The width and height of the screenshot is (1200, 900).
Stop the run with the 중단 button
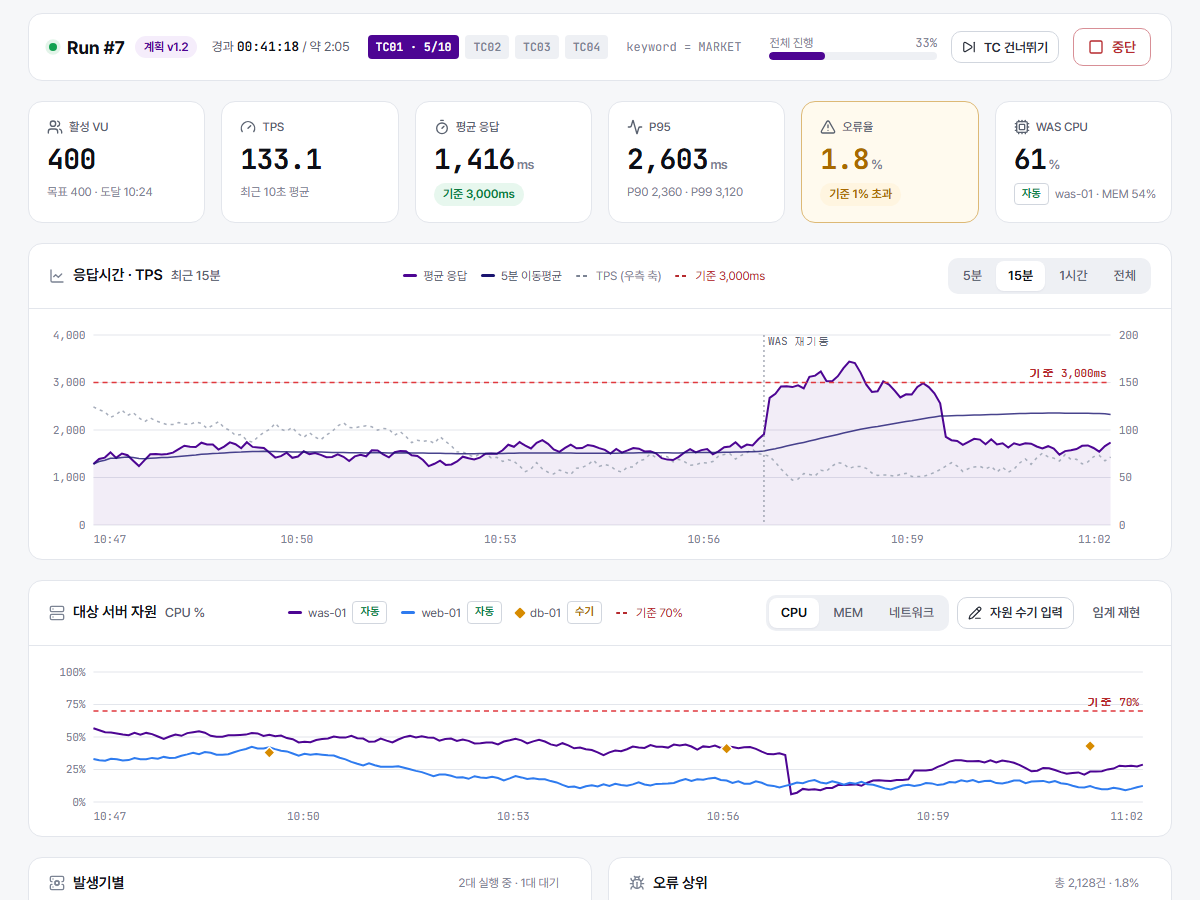coord(1112,47)
